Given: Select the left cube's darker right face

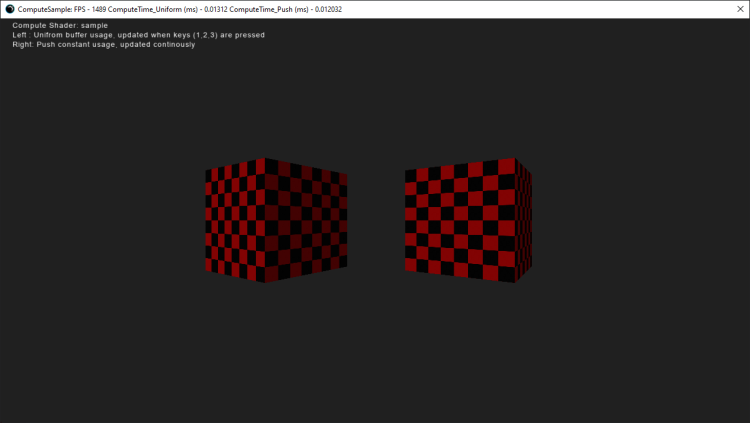Looking at the screenshot, I should point(307,220).
